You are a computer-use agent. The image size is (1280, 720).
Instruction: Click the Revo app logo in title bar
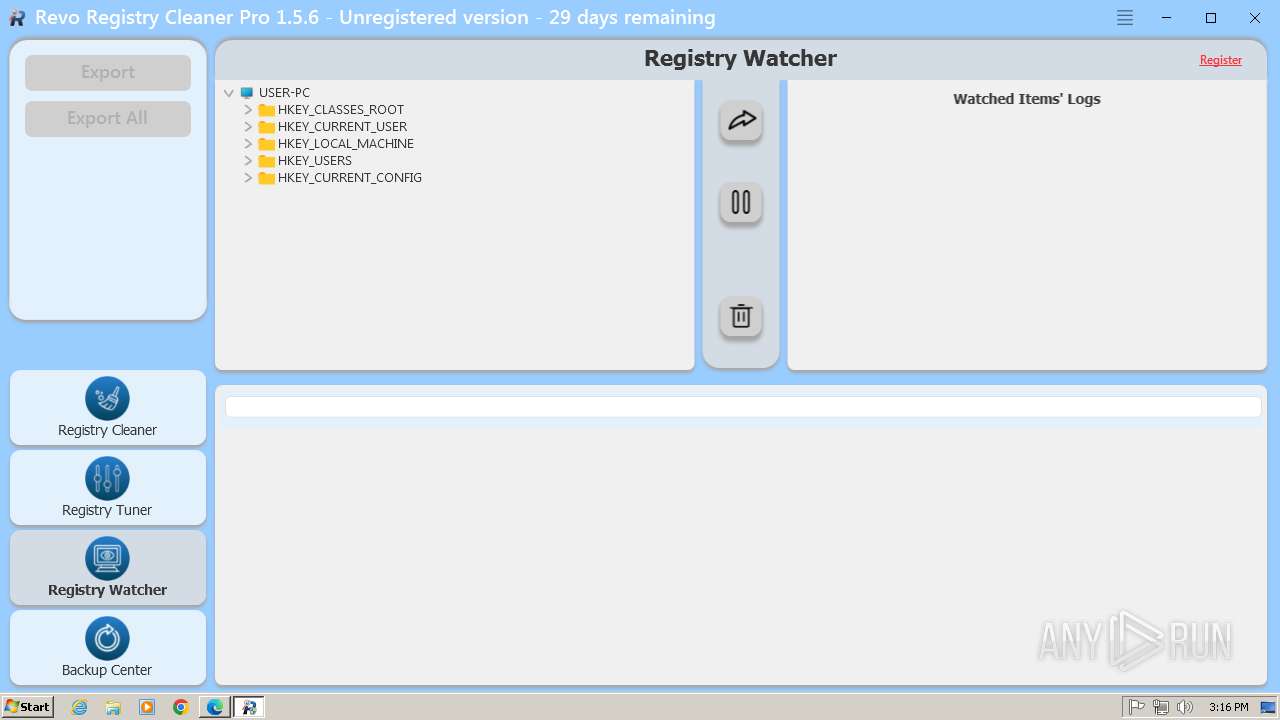[x=17, y=18]
